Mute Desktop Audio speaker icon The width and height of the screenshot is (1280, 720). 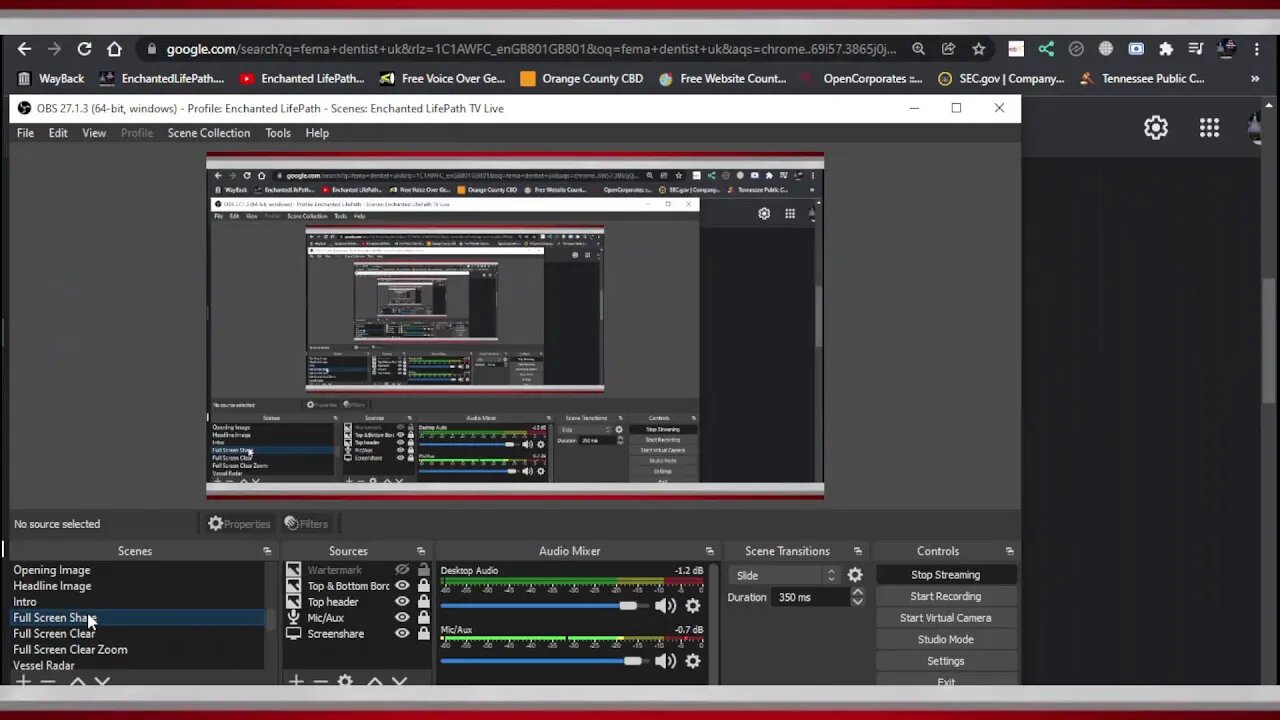665,605
